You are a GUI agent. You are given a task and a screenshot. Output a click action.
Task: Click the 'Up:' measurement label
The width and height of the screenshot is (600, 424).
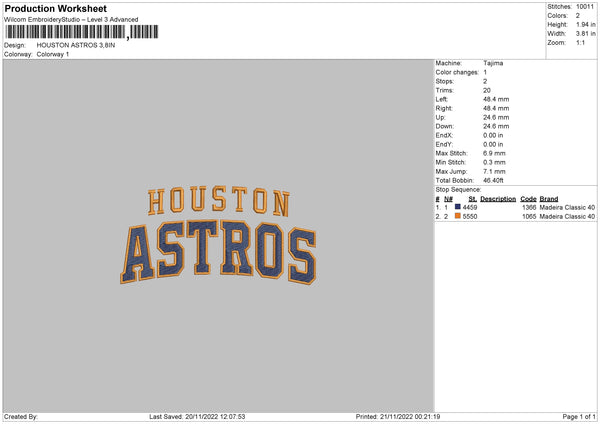tap(440, 117)
